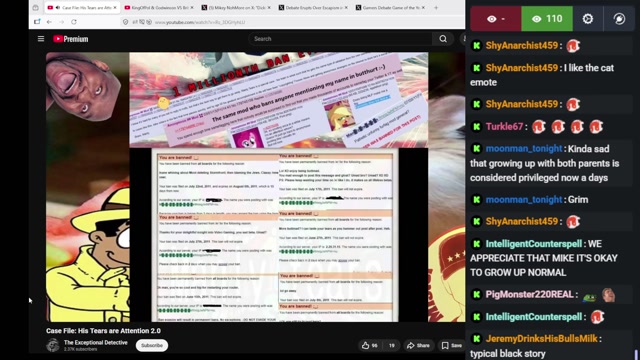The image size is (640, 360).
Task: Click the YouTube search magnifier button
Action: click(443, 39)
